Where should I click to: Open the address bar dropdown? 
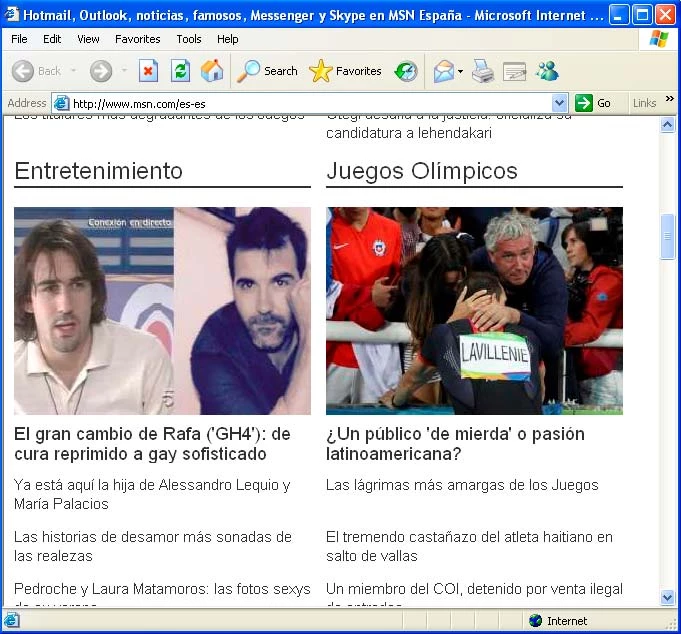(x=559, y=103)
